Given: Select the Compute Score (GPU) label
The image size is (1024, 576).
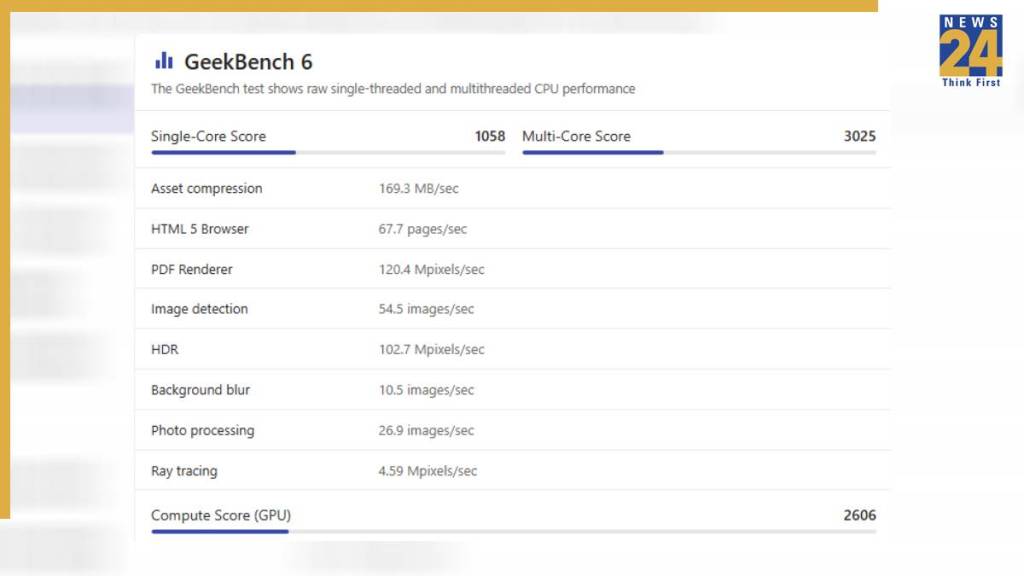Looking at the screenshot, I should pyautogui.click(x=221, y=515).
